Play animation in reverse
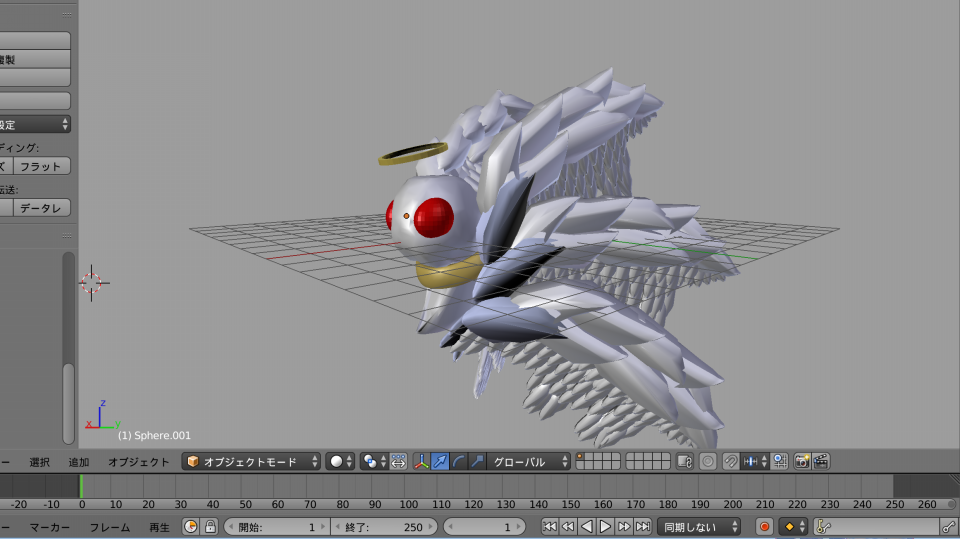Viewport: 960px width, 539px height. [x=587, y=527]
